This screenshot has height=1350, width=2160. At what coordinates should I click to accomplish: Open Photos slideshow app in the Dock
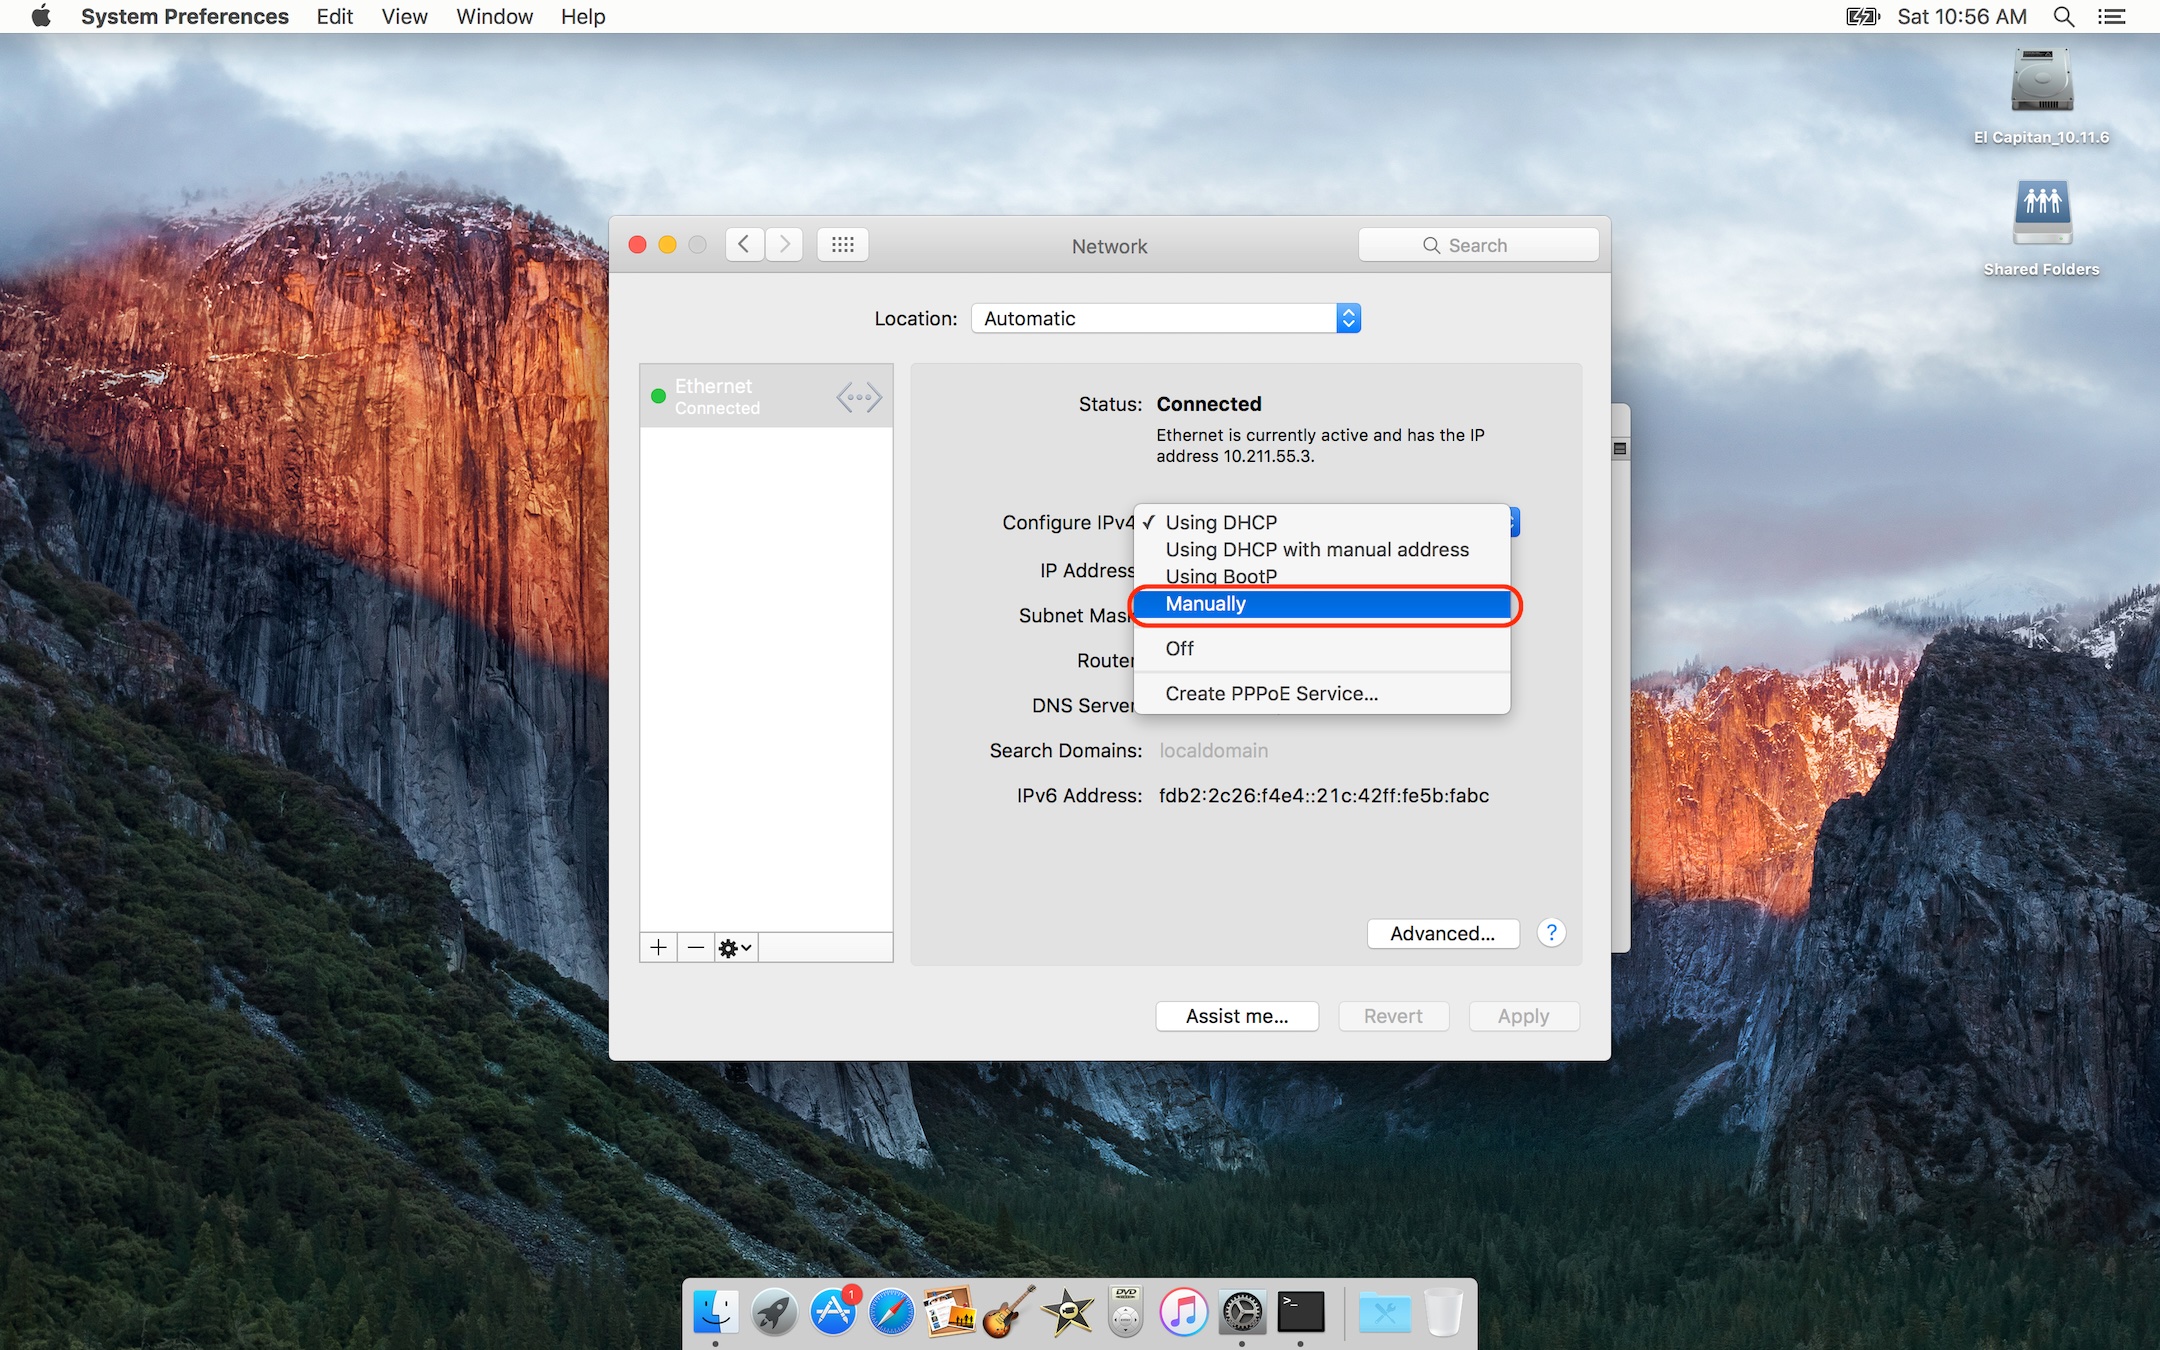pyautogui.click(x=949, y=1312)
